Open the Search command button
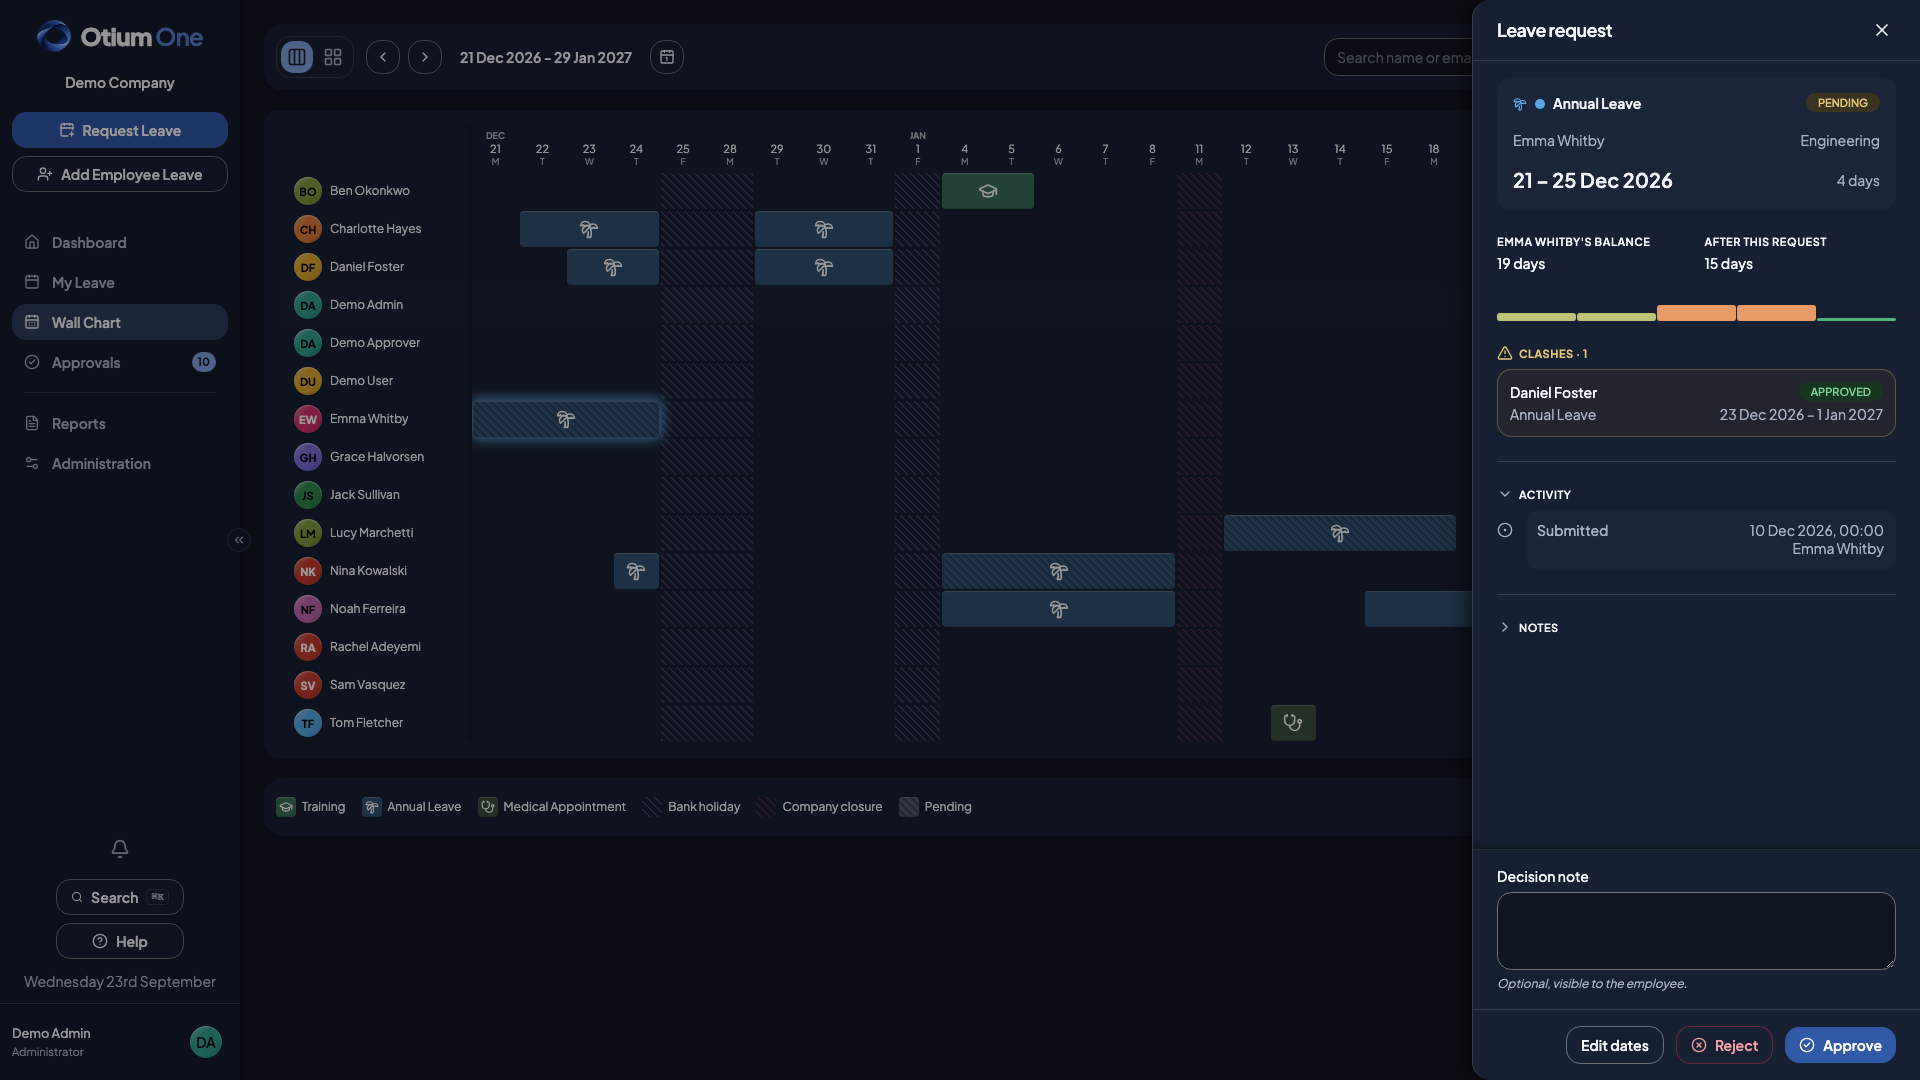 pyautogui.click(x=120, y=897)
